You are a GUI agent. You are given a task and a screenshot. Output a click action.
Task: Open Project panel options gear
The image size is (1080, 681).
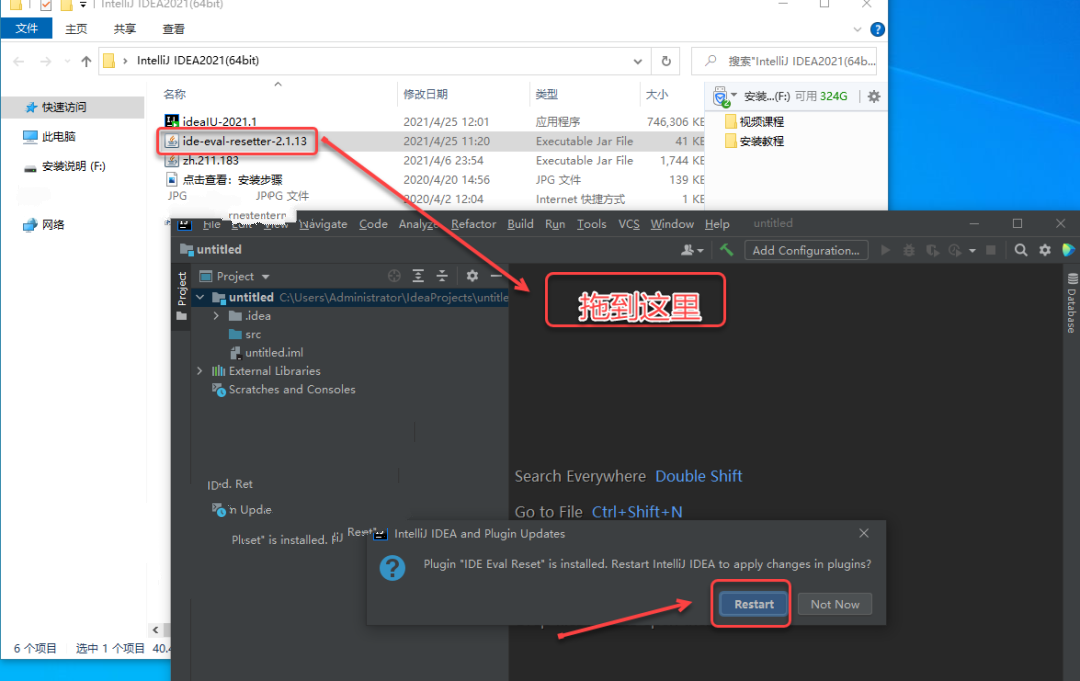coord(472,276)
